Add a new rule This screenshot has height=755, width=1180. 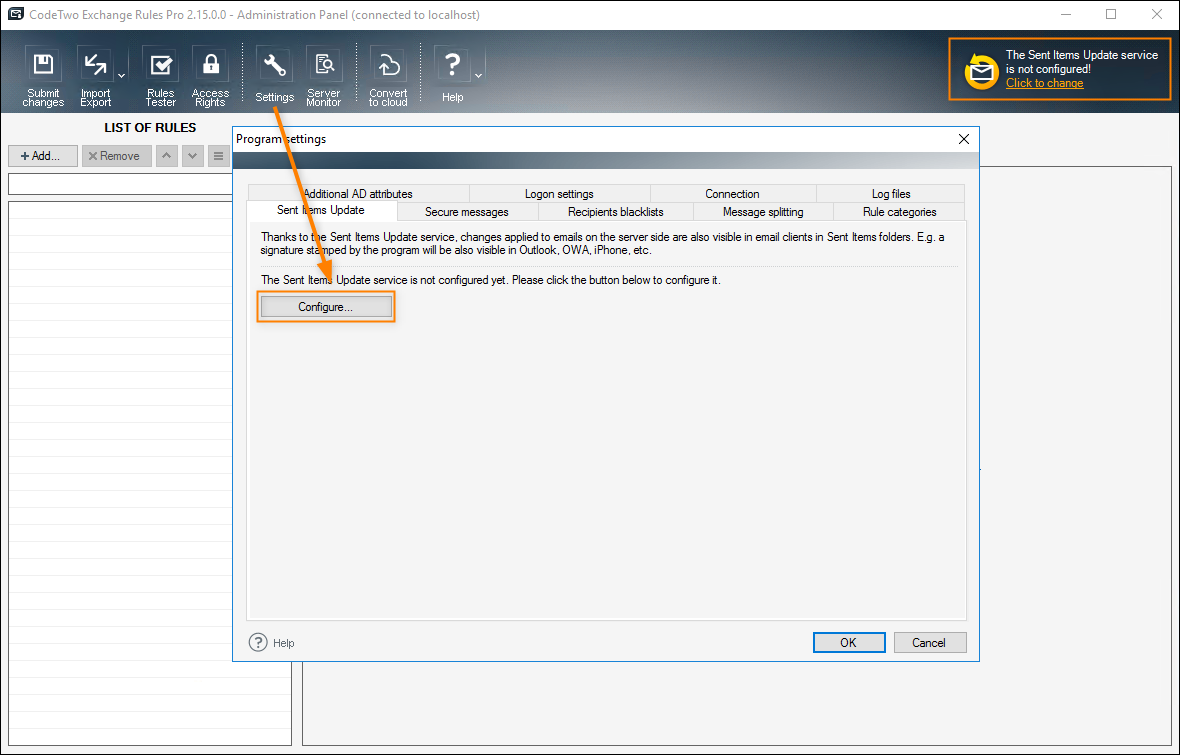(43, 156)
